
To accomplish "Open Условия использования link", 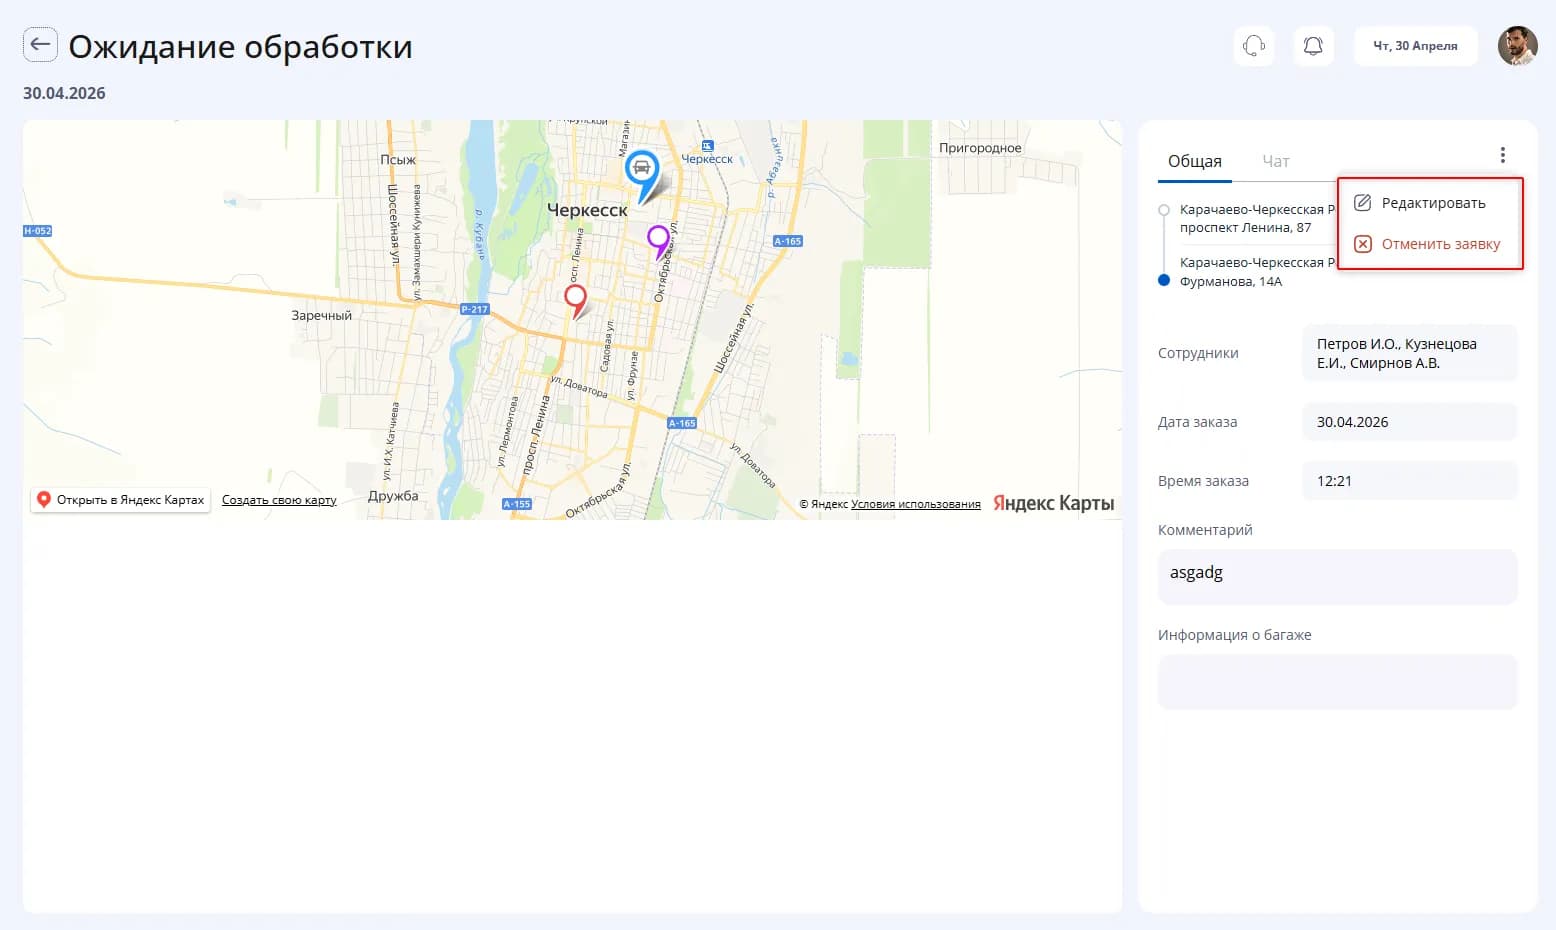I will click(x=916, y=504).
